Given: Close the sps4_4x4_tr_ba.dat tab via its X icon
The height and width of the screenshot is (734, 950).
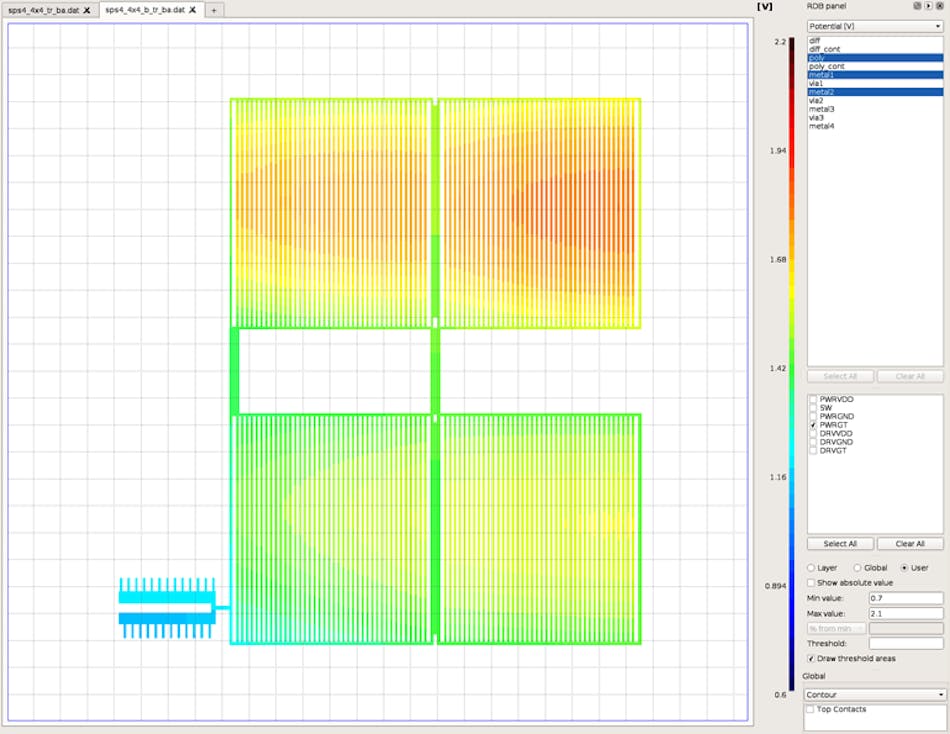Looking at the screenshot, I should pyautogui.click(x=86, y=9).
